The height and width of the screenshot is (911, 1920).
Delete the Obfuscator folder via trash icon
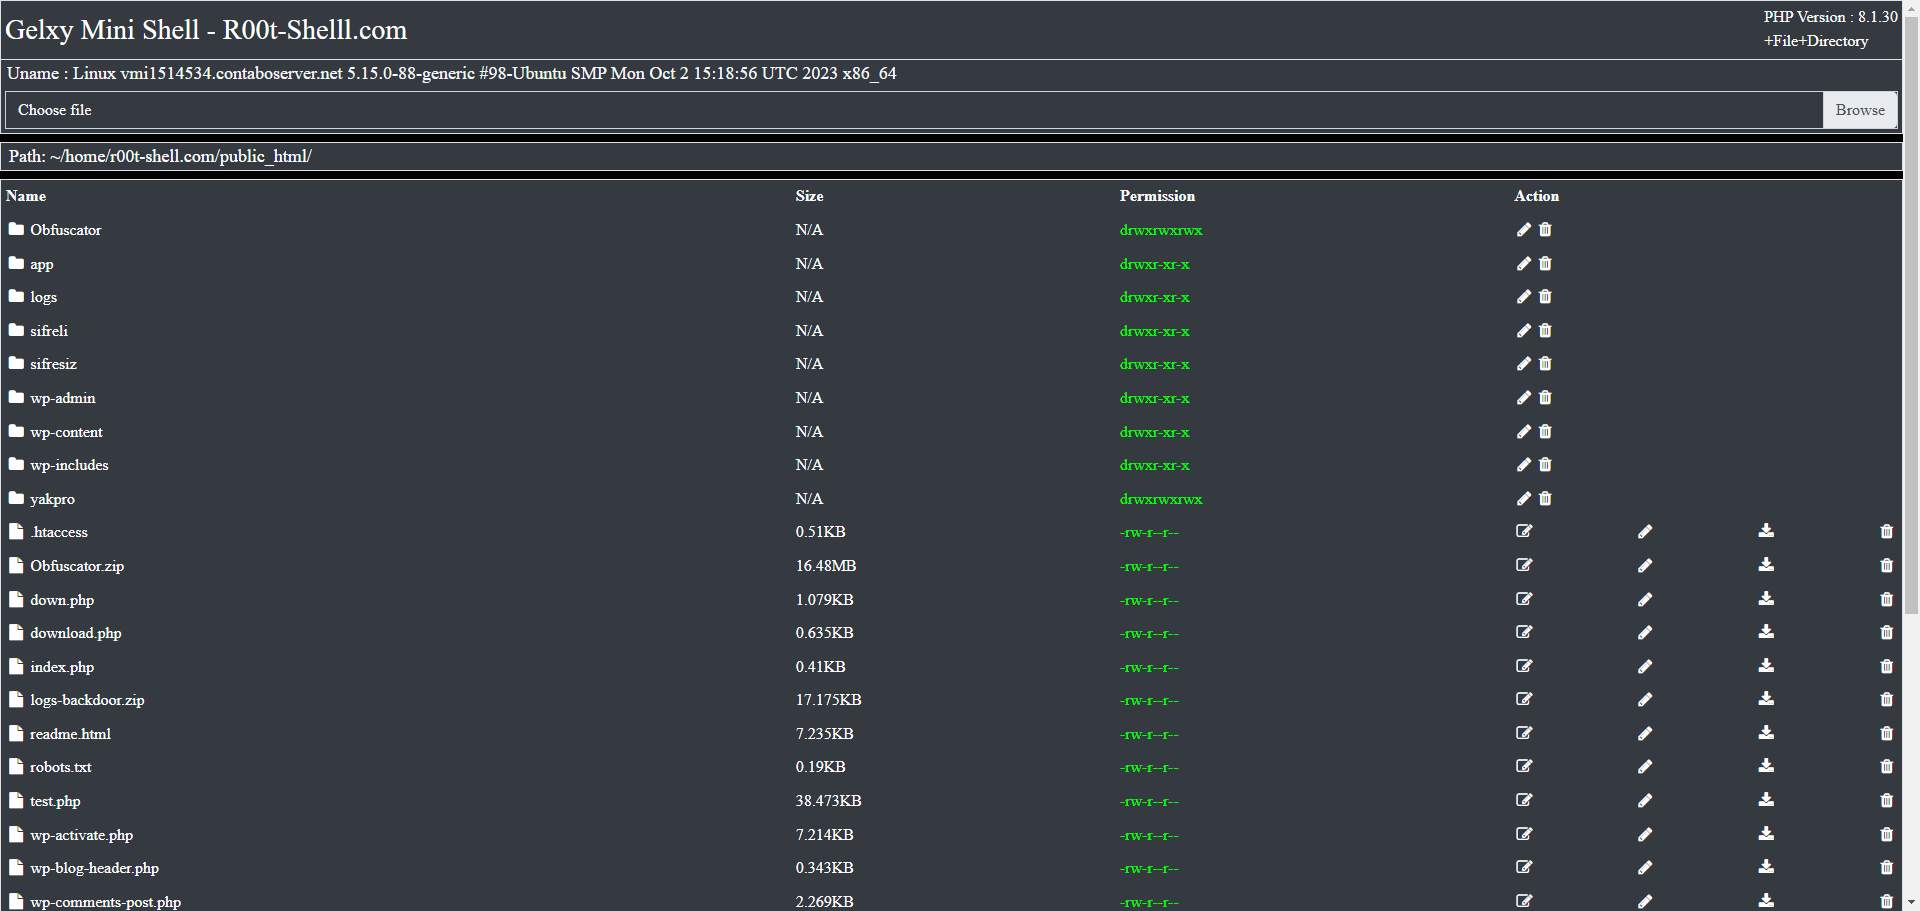[1545, 230]
